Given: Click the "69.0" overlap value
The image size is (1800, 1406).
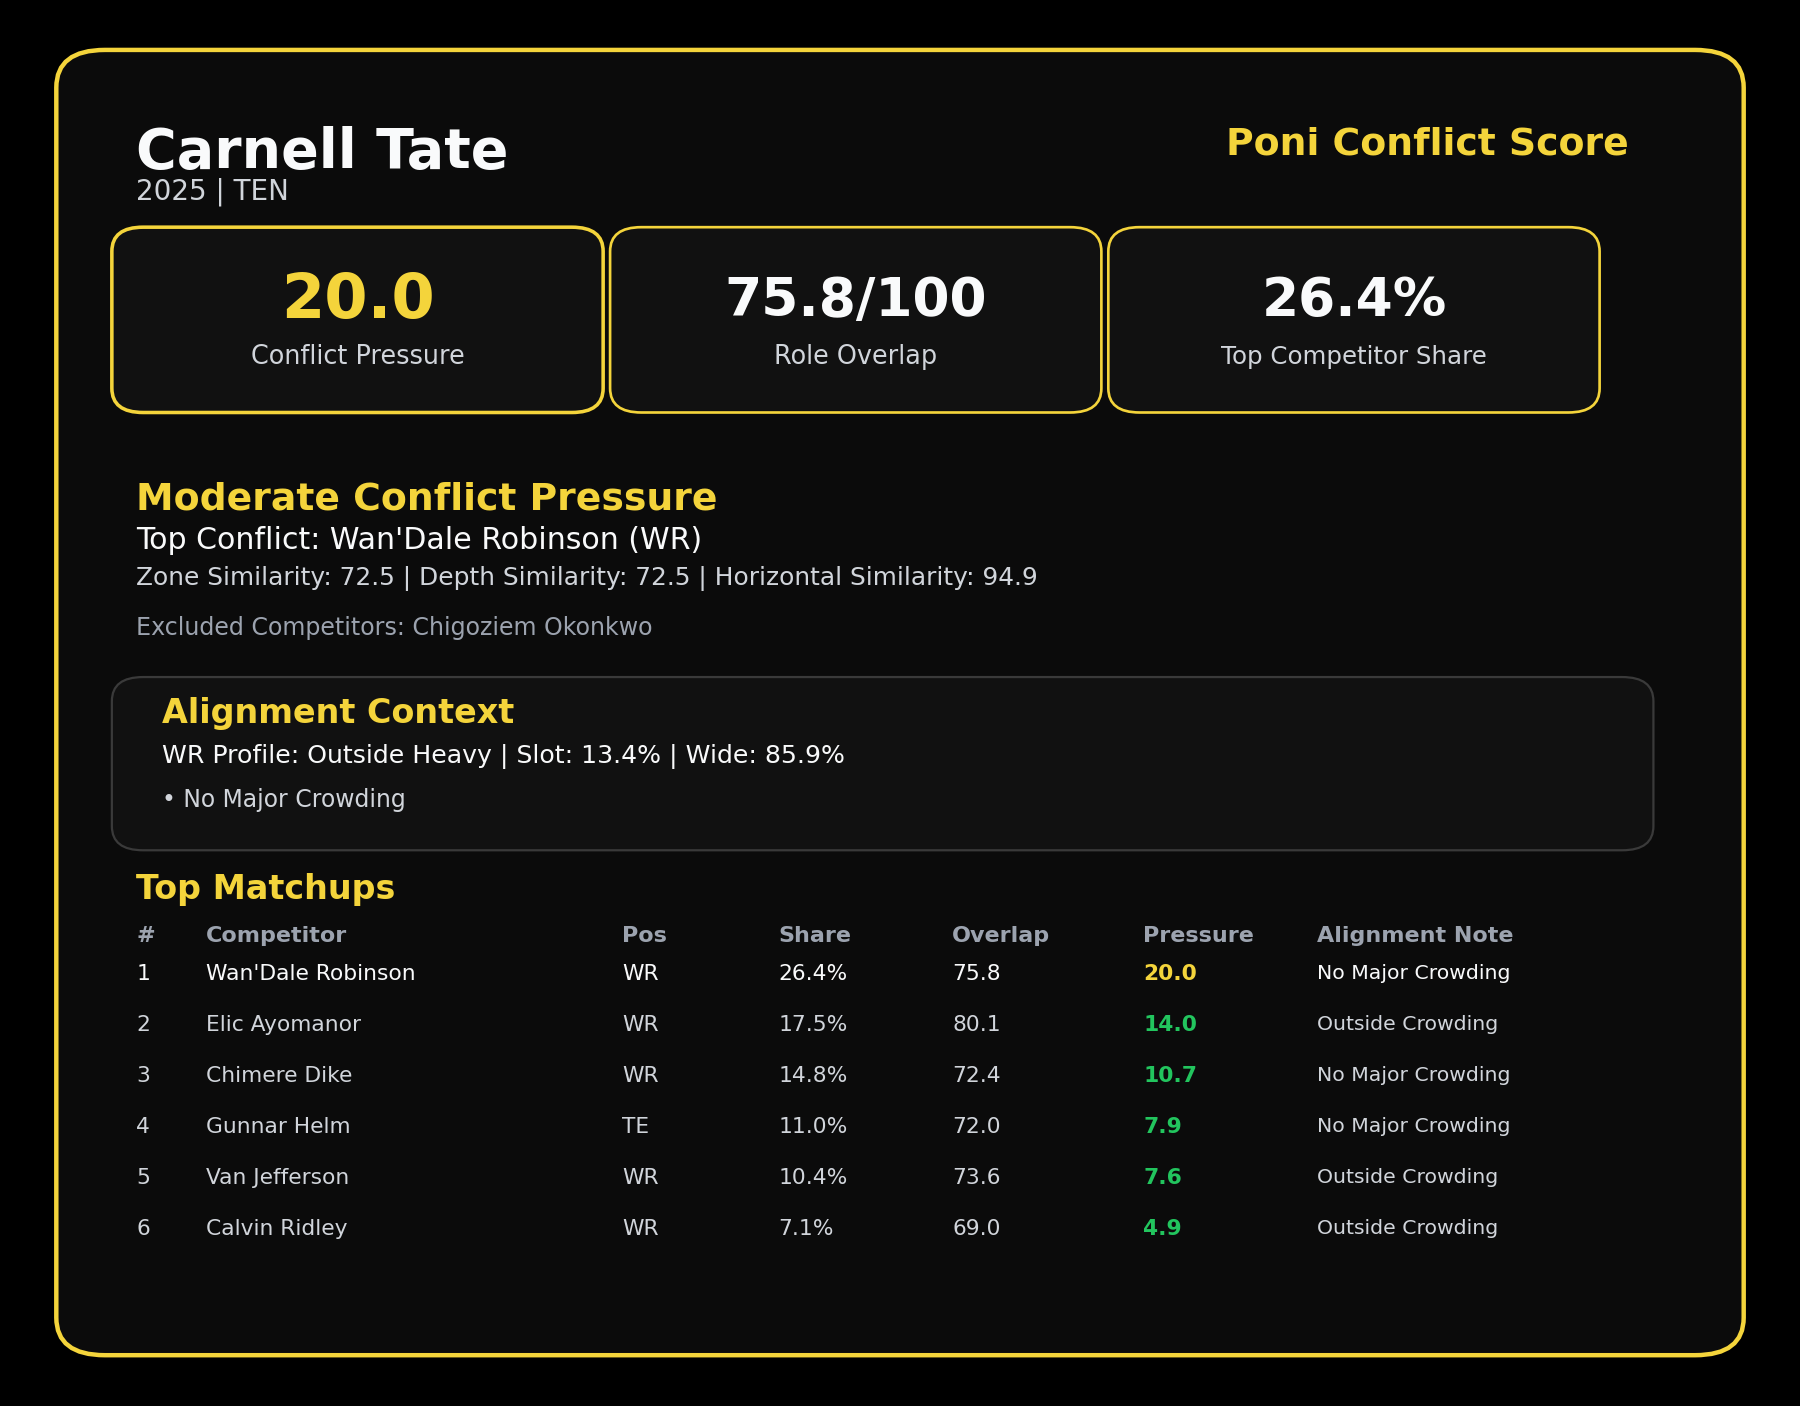Looking at the screenshot, I should point(976,1228).
